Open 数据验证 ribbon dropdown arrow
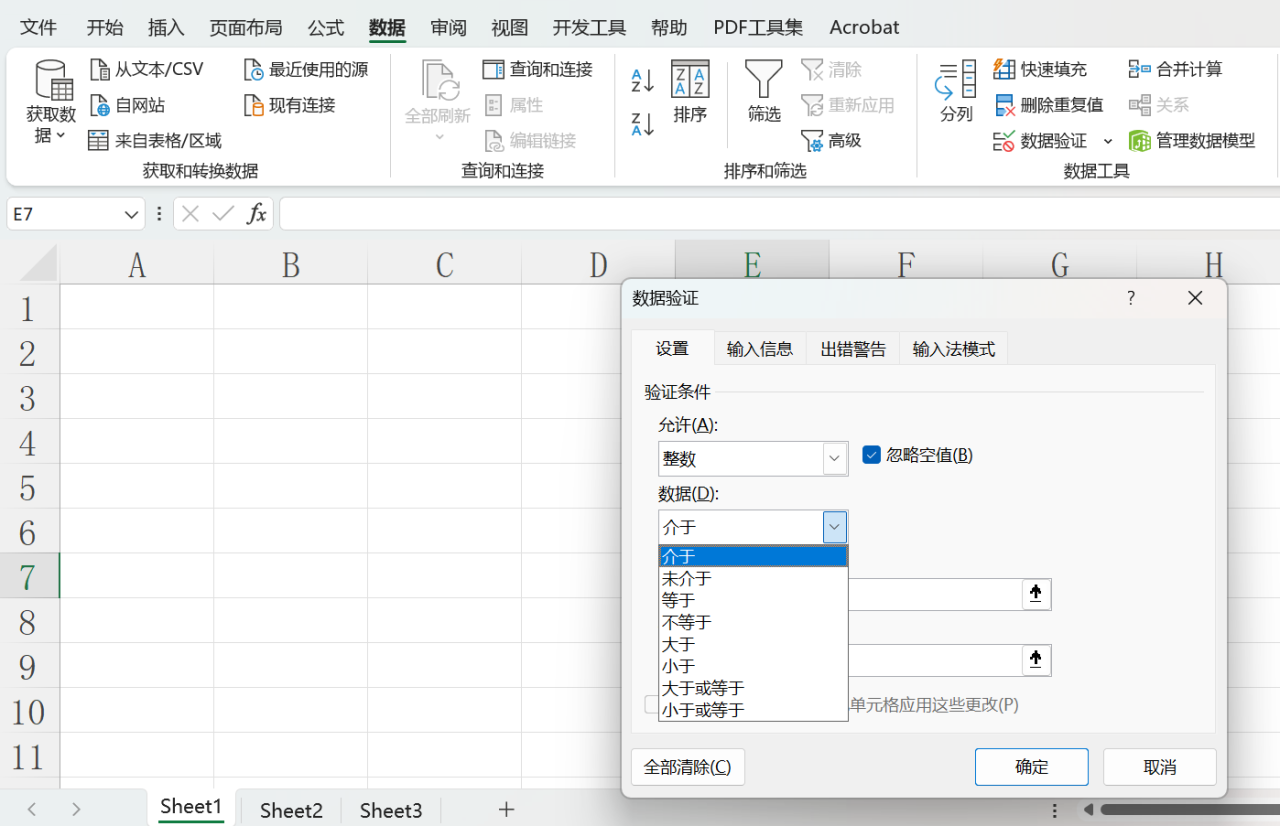1280x826 pixels. [x=1108, y=141]
